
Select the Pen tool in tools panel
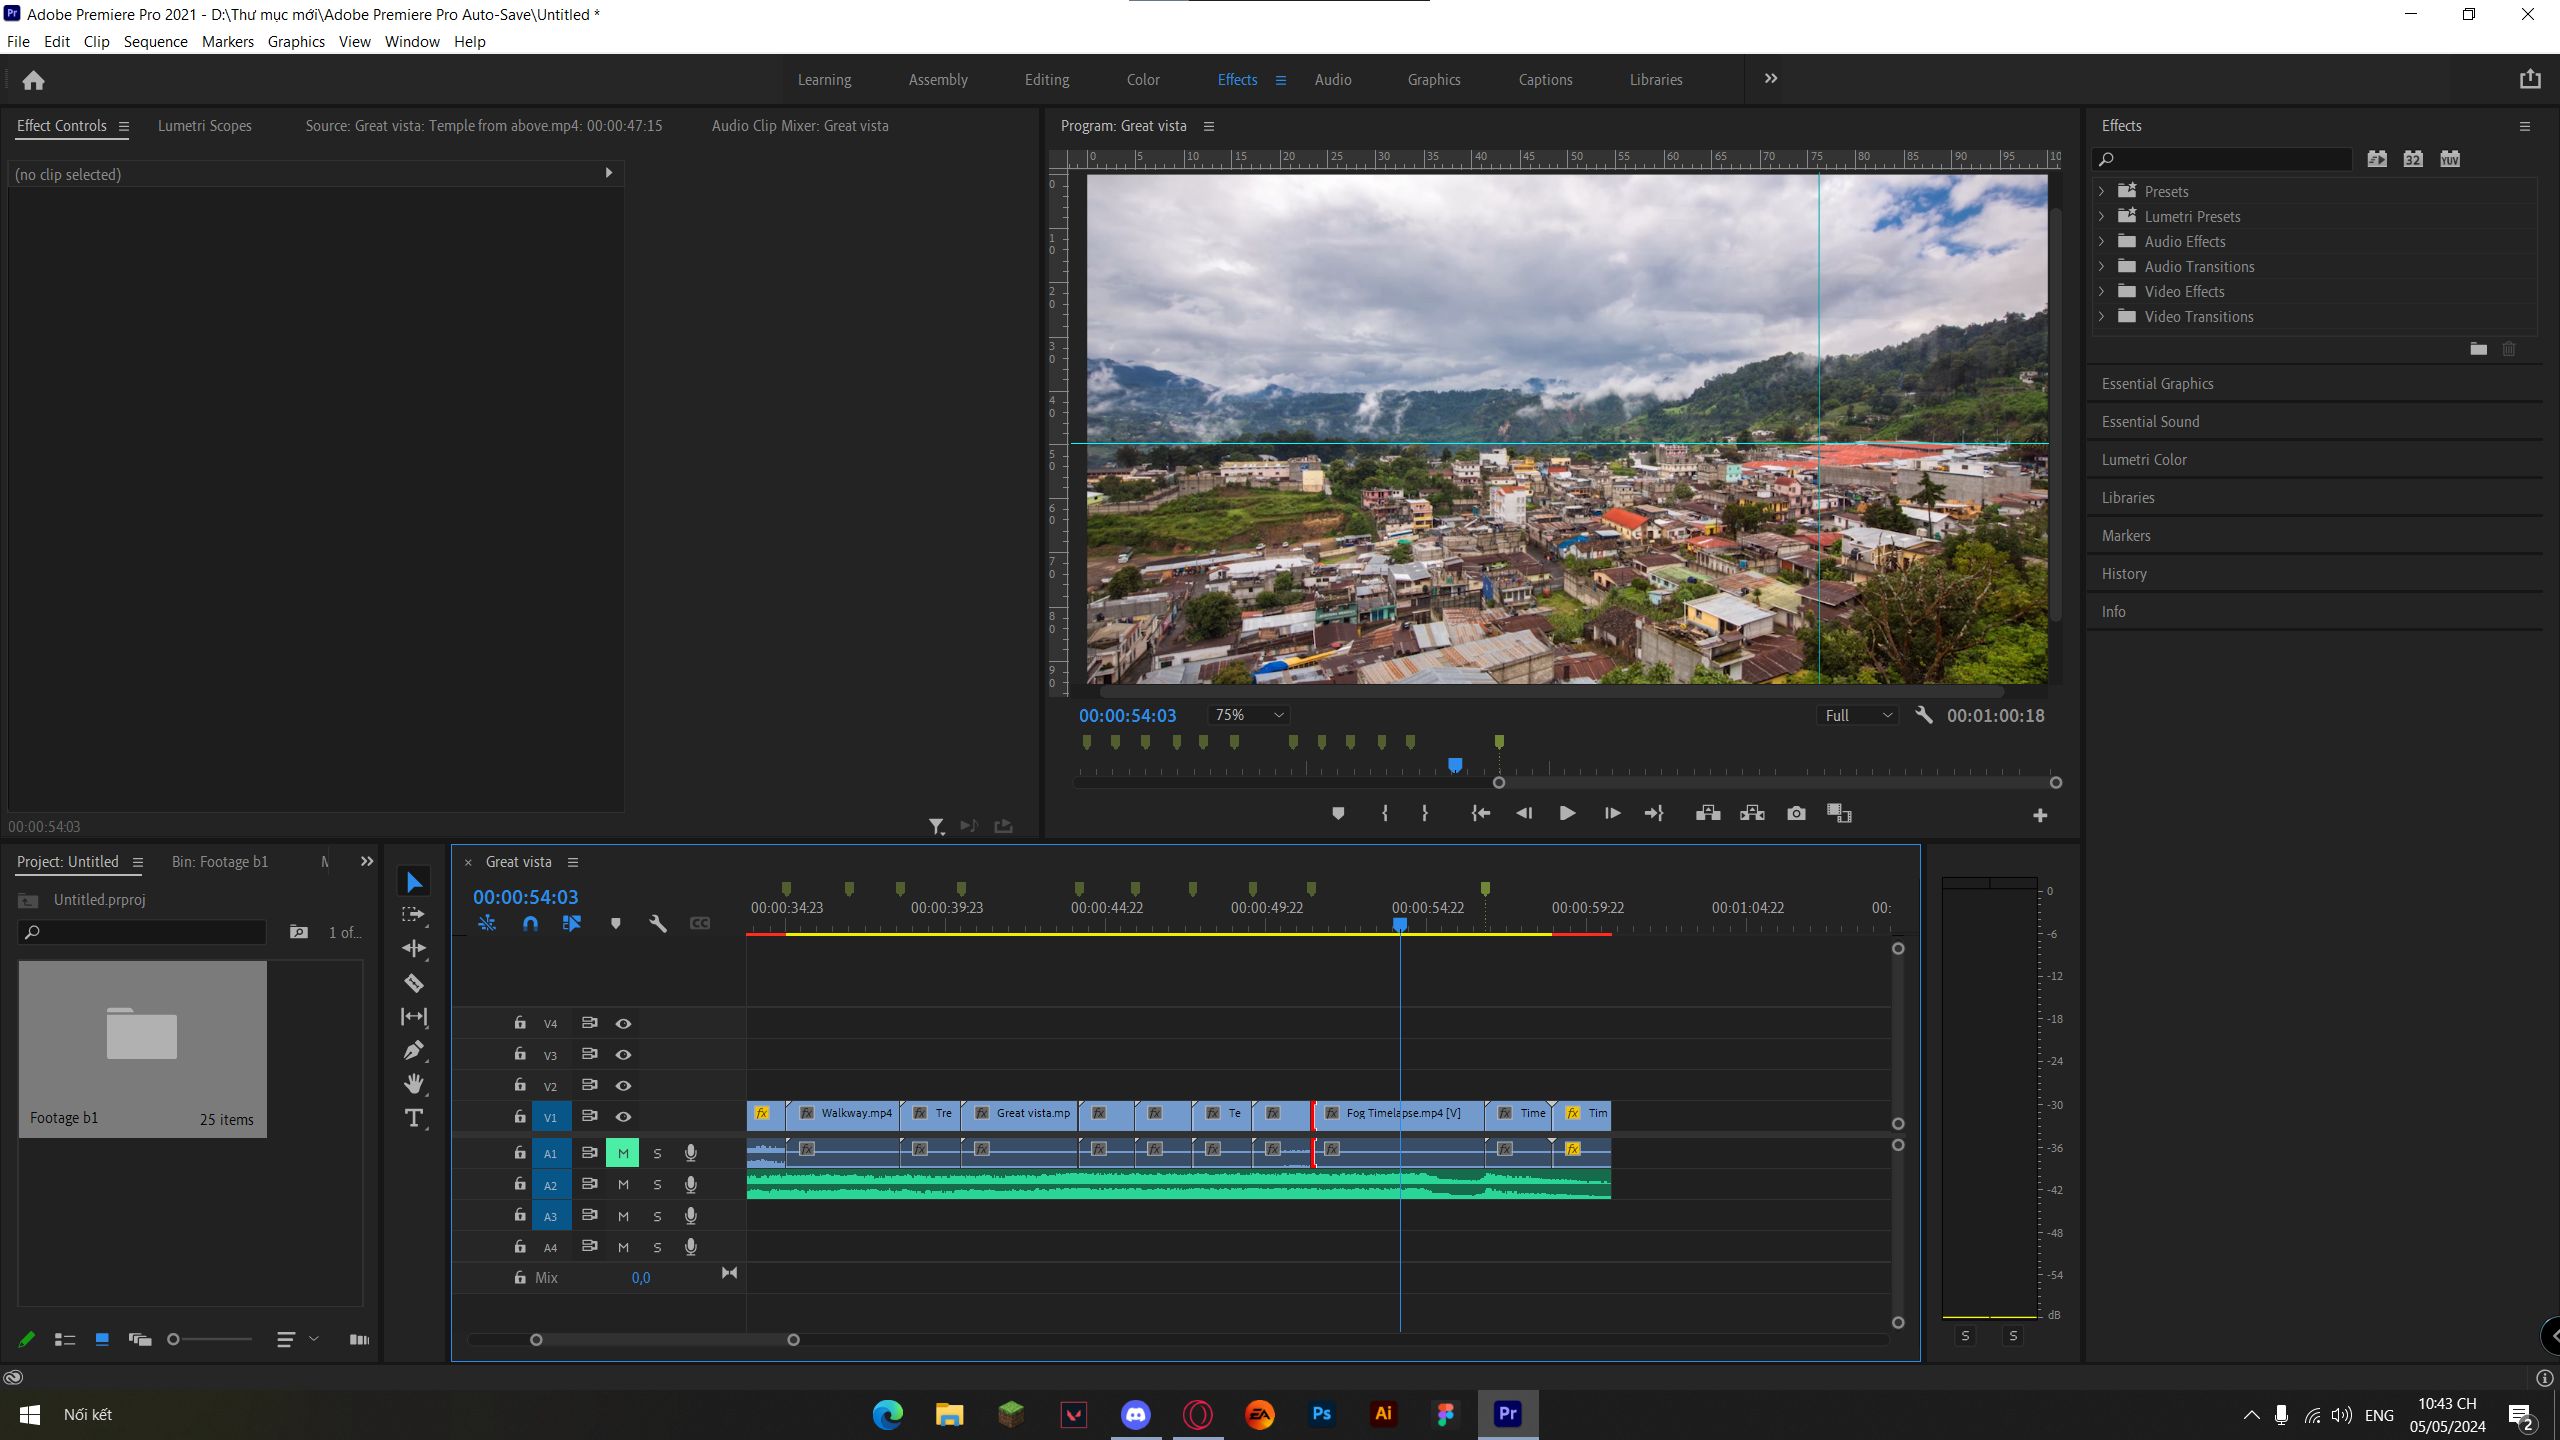click(x=414, y=1050)
